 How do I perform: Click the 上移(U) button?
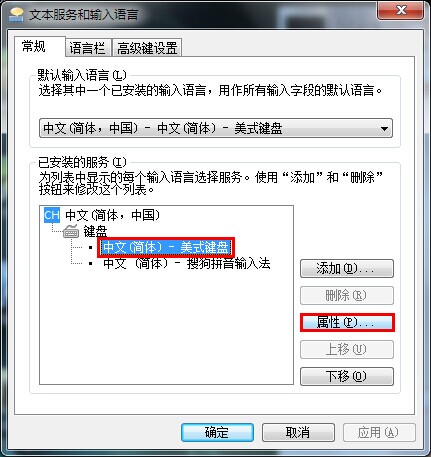tap(347, 349)
